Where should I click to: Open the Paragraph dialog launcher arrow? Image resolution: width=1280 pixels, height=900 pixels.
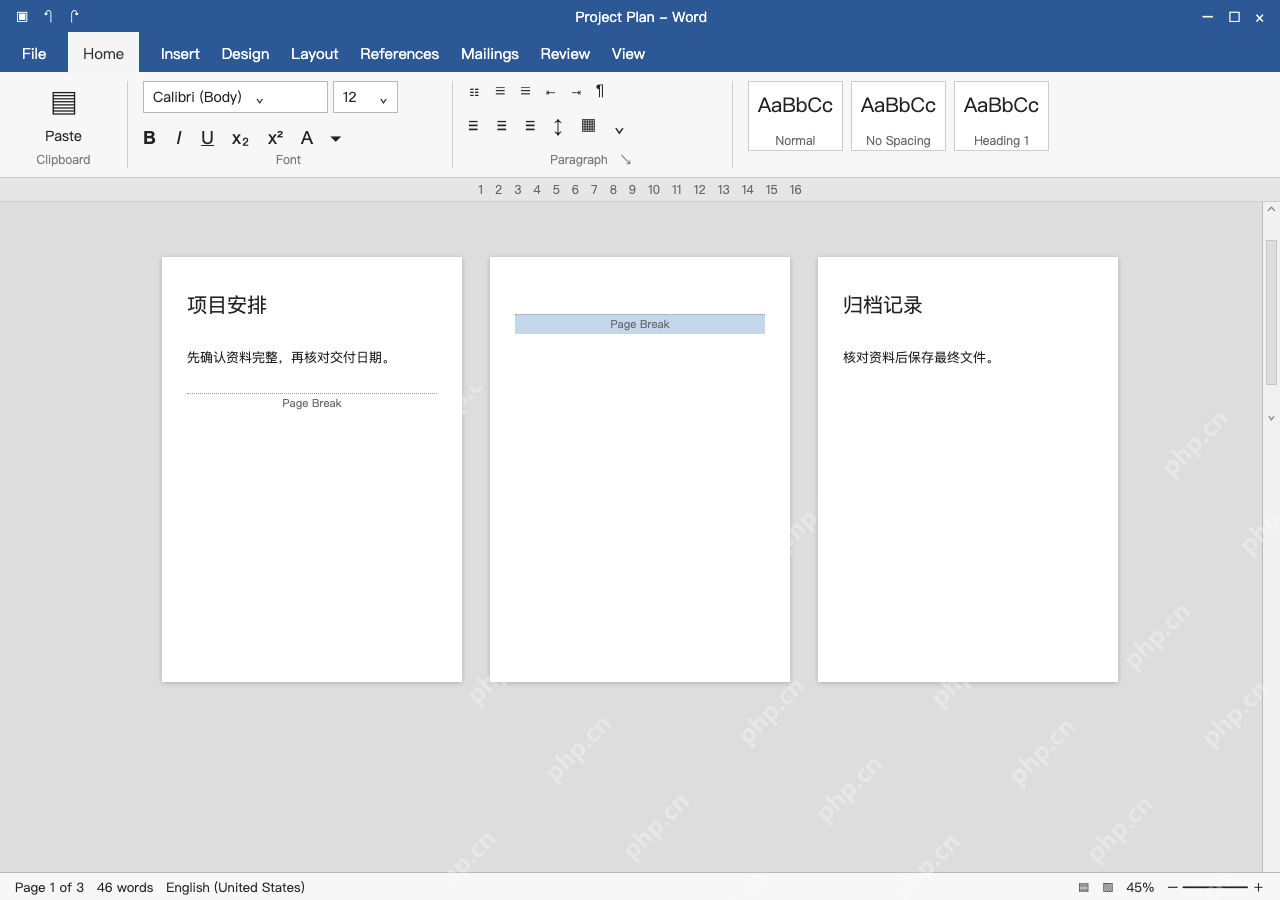tap(626, 160)
